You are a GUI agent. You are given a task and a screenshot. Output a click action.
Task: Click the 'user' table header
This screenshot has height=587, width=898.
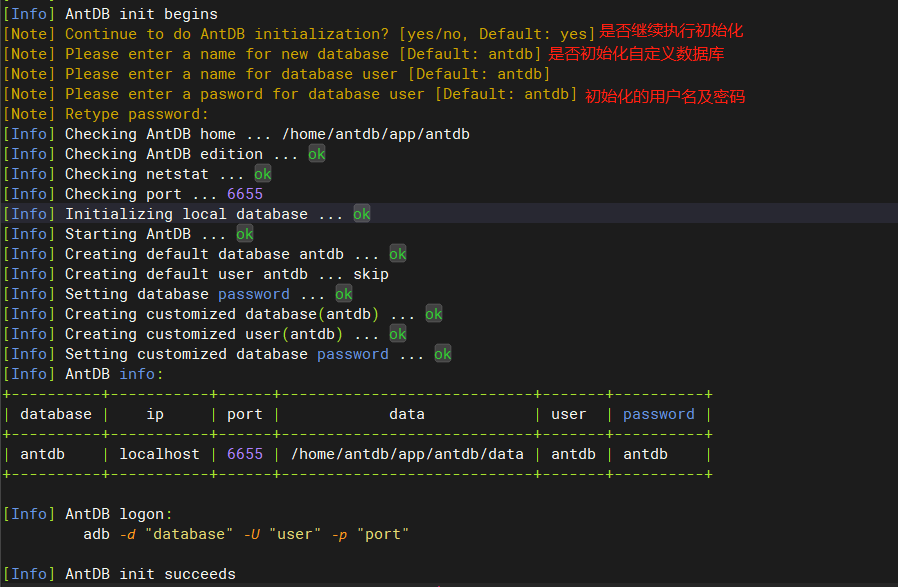(569, 414)
